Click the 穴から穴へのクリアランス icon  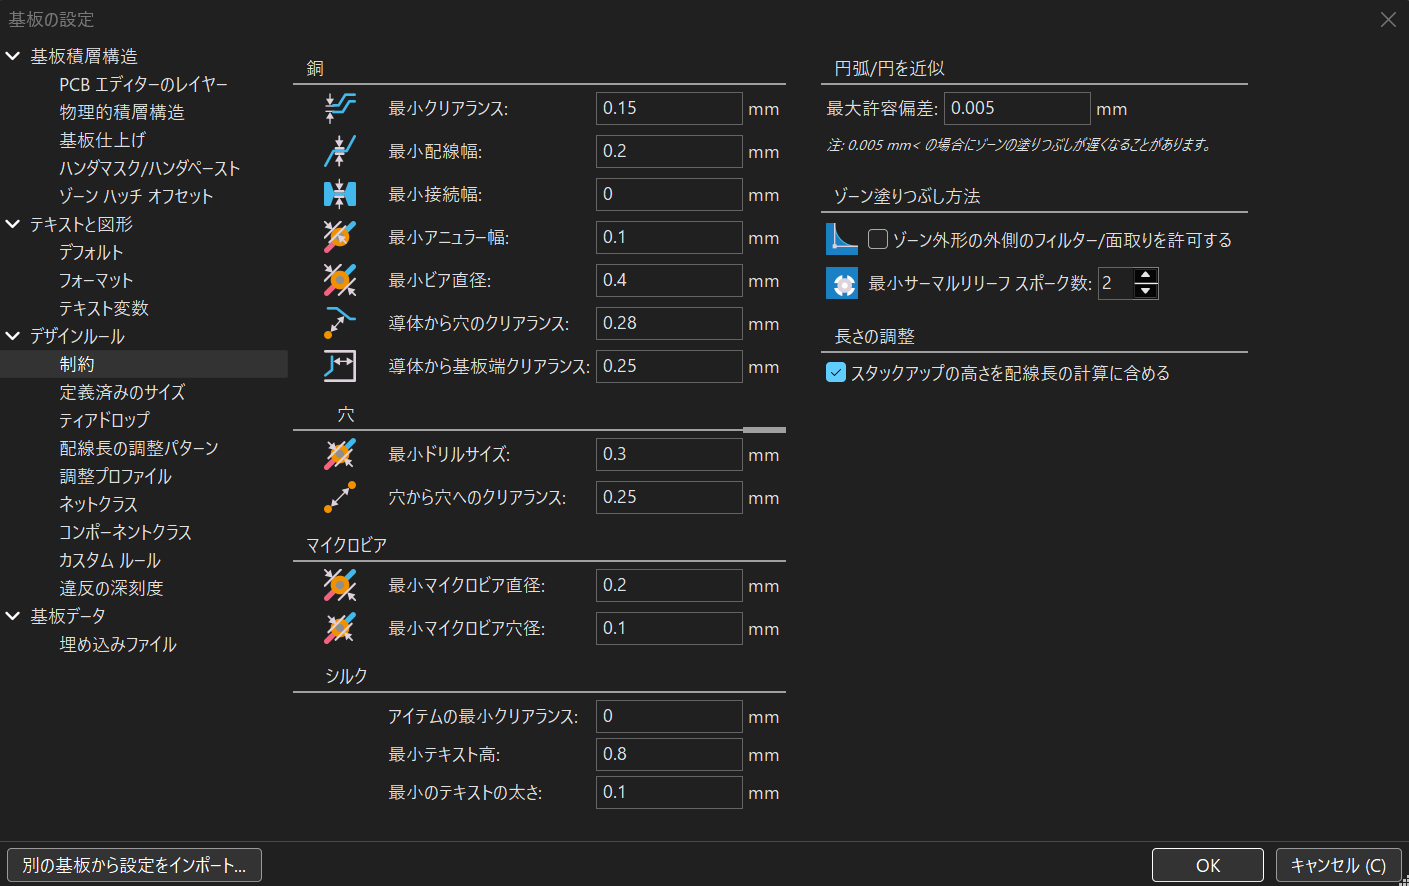[340, 497]
